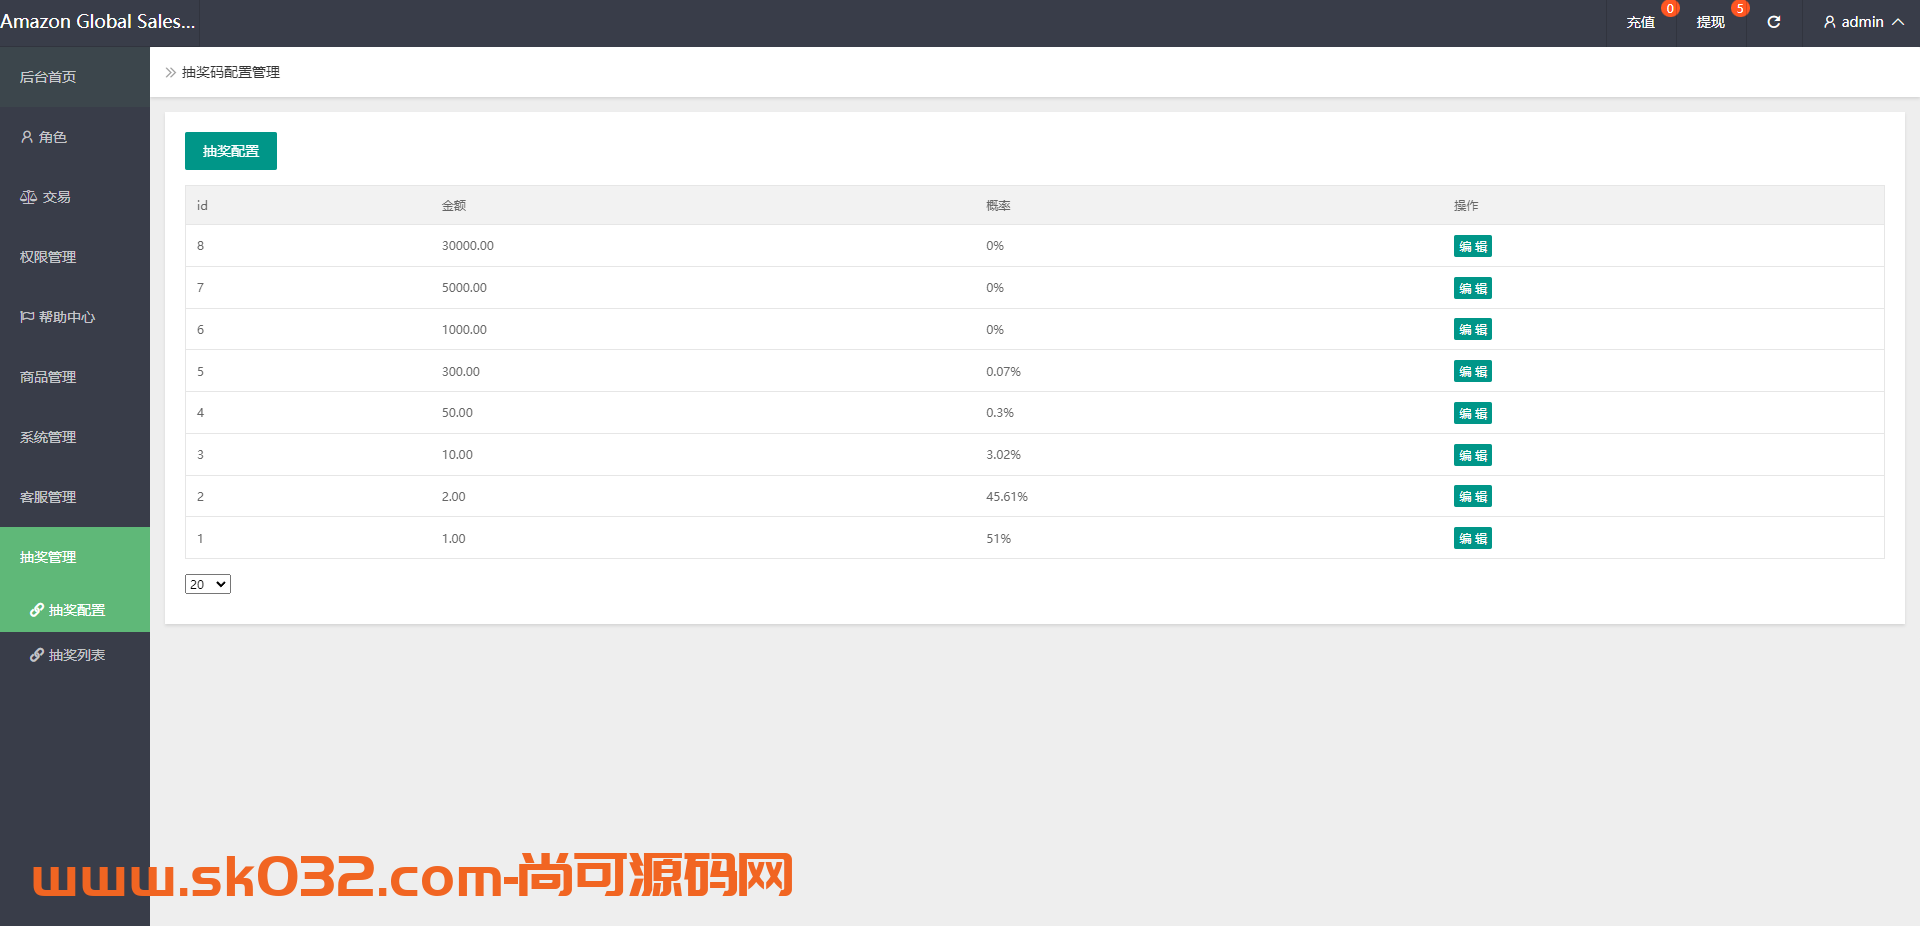Collapse 抽奖管理 sidebar section
This screenshot has height=926, width=1920.
tap(75, 557)
